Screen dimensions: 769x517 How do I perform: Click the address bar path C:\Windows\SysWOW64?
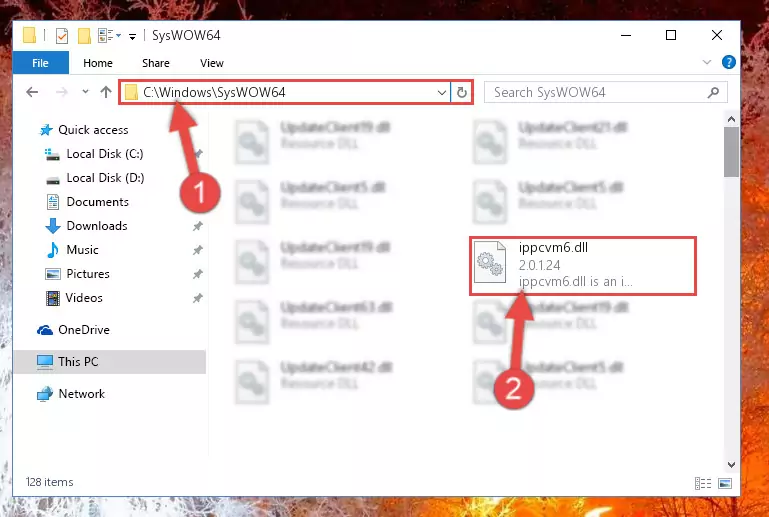tap(214, 92)
